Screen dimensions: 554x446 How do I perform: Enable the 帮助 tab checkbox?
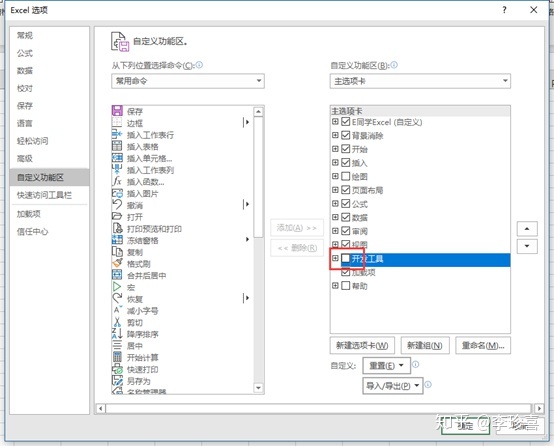coord(346,285)
